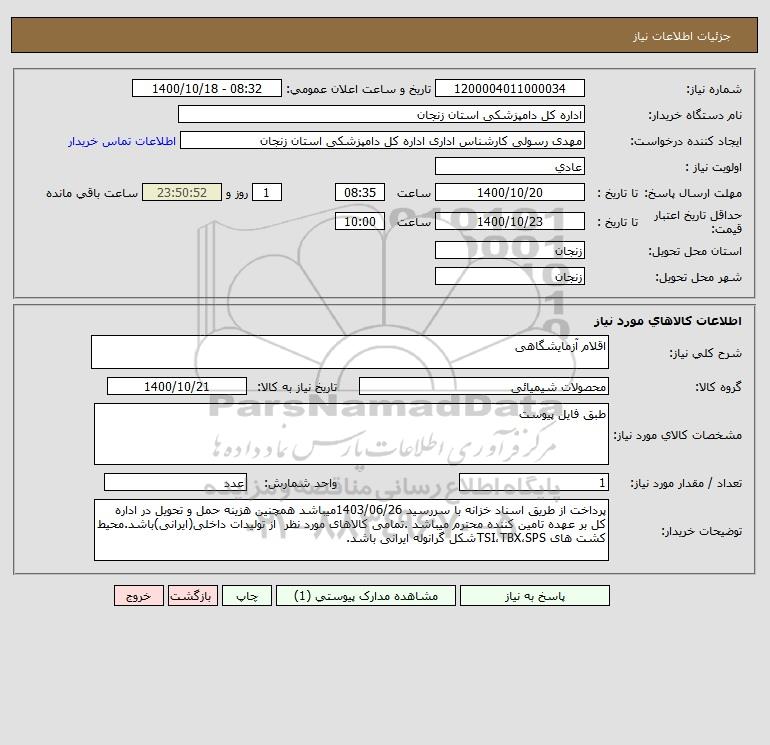Click the 'شهر محل تحویل:' label

tap(699, 277)
